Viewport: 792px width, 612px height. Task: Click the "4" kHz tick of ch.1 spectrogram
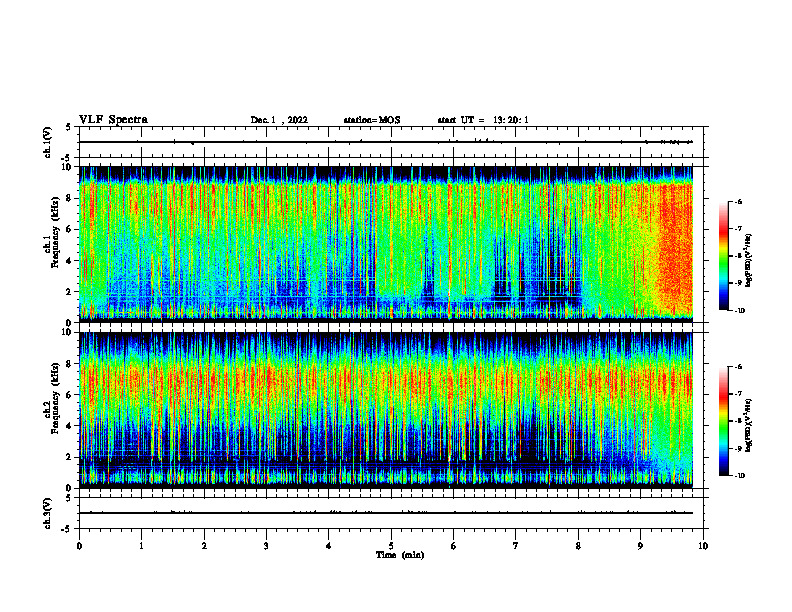[x=70, y=261]
